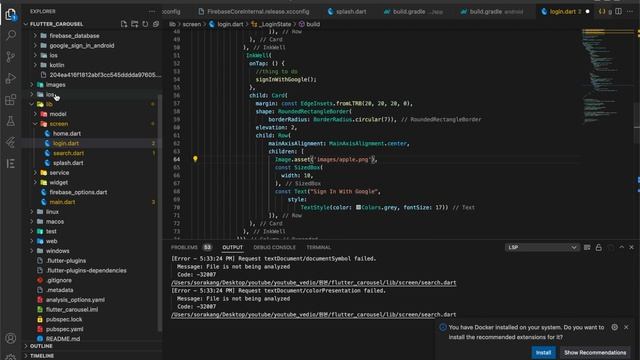This screenshot has height=360, width=640.
Task: Open the LSP output channel dropdown
Action: tap(542, 247)
